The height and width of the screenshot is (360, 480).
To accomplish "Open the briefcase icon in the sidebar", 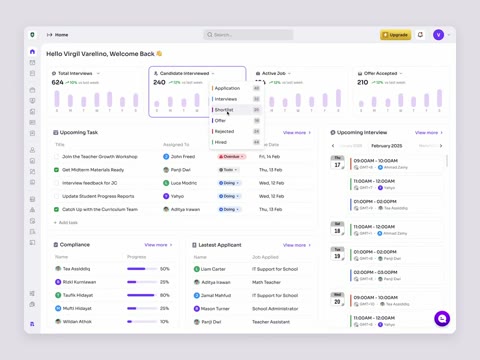I will (32, 90).
